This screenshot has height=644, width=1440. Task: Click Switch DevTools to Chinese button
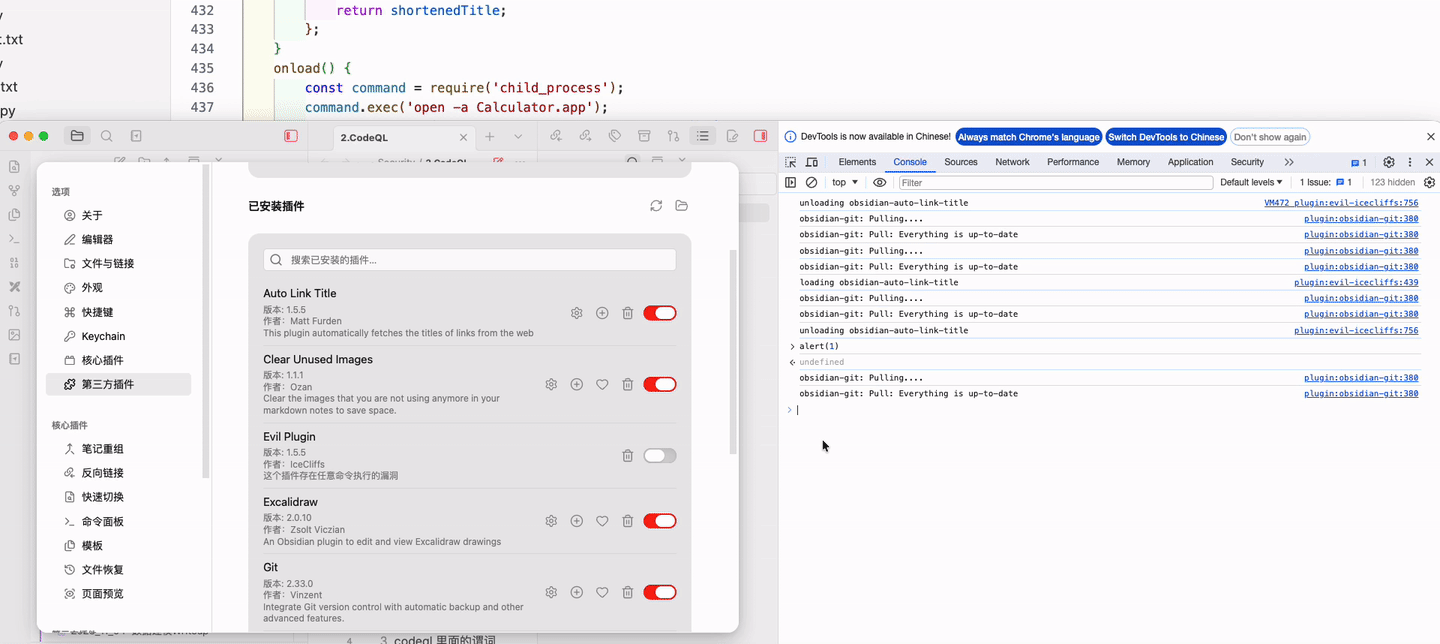tap(1165, 137)
